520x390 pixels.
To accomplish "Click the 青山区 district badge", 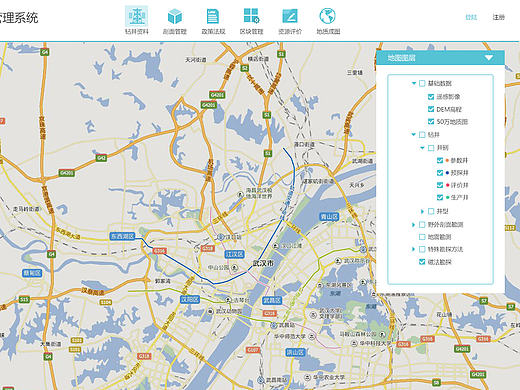I will pos(329,217).
